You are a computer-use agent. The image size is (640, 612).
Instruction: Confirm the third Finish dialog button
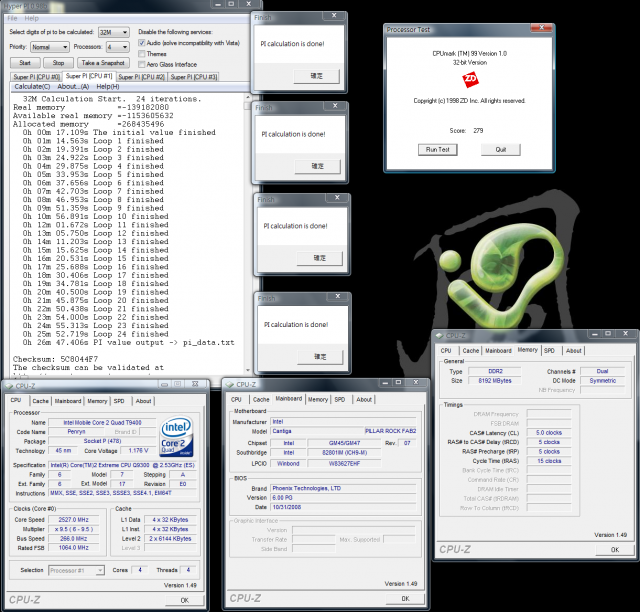[x=320, y=258]
